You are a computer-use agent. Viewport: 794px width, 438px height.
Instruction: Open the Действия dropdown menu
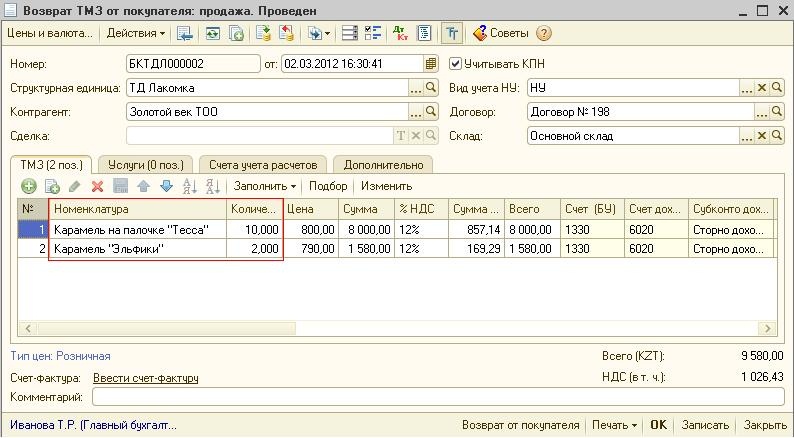(135, 33)
